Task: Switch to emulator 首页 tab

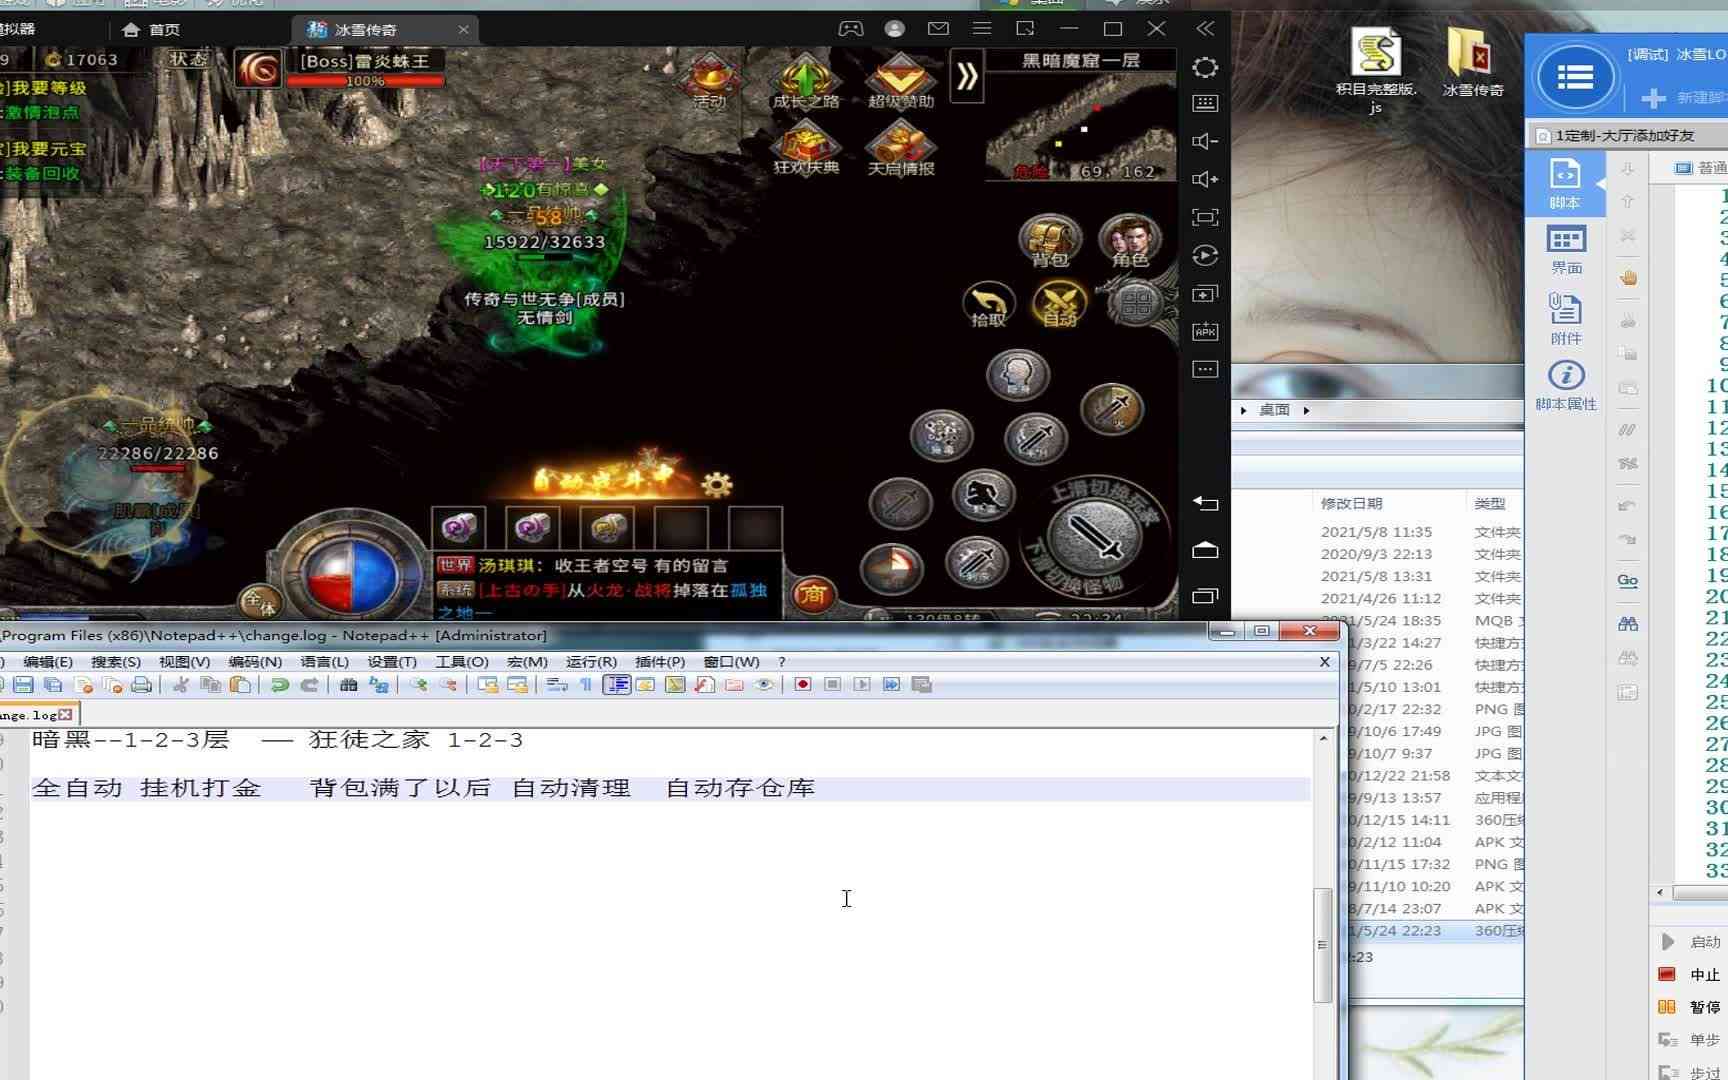Action: pos(150,29)
